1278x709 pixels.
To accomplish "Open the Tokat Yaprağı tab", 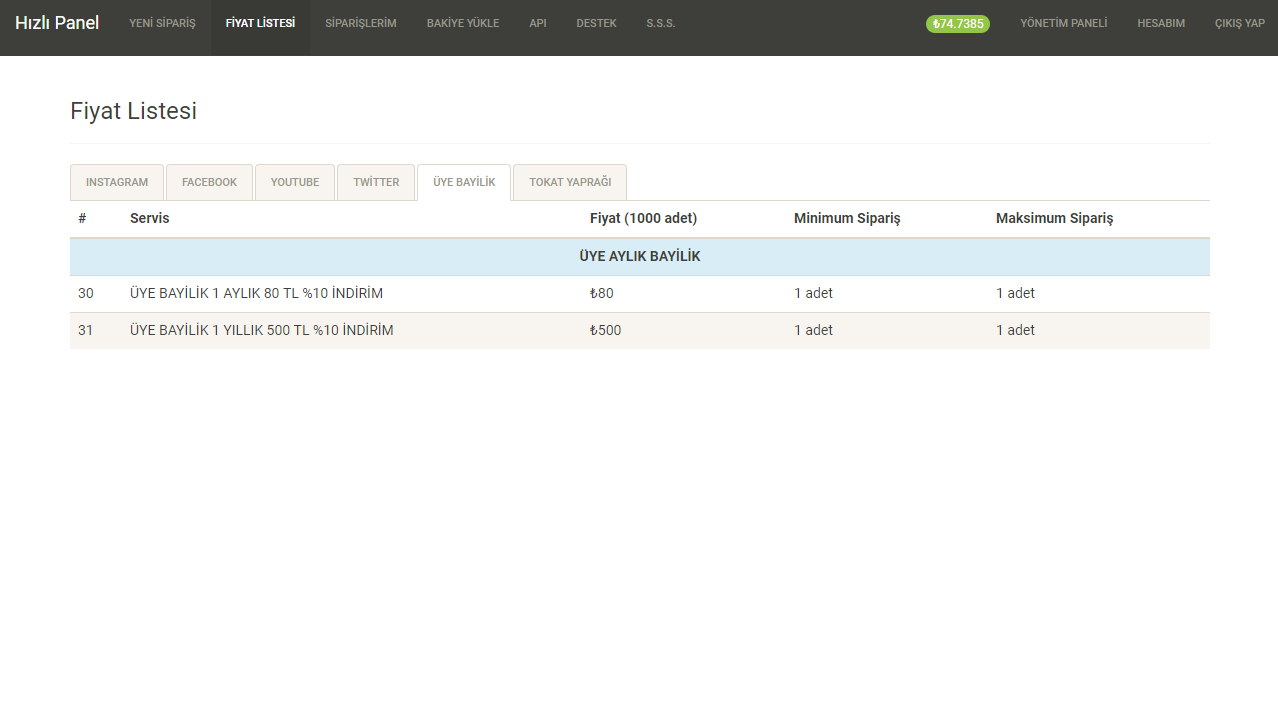I will point(570,182).
